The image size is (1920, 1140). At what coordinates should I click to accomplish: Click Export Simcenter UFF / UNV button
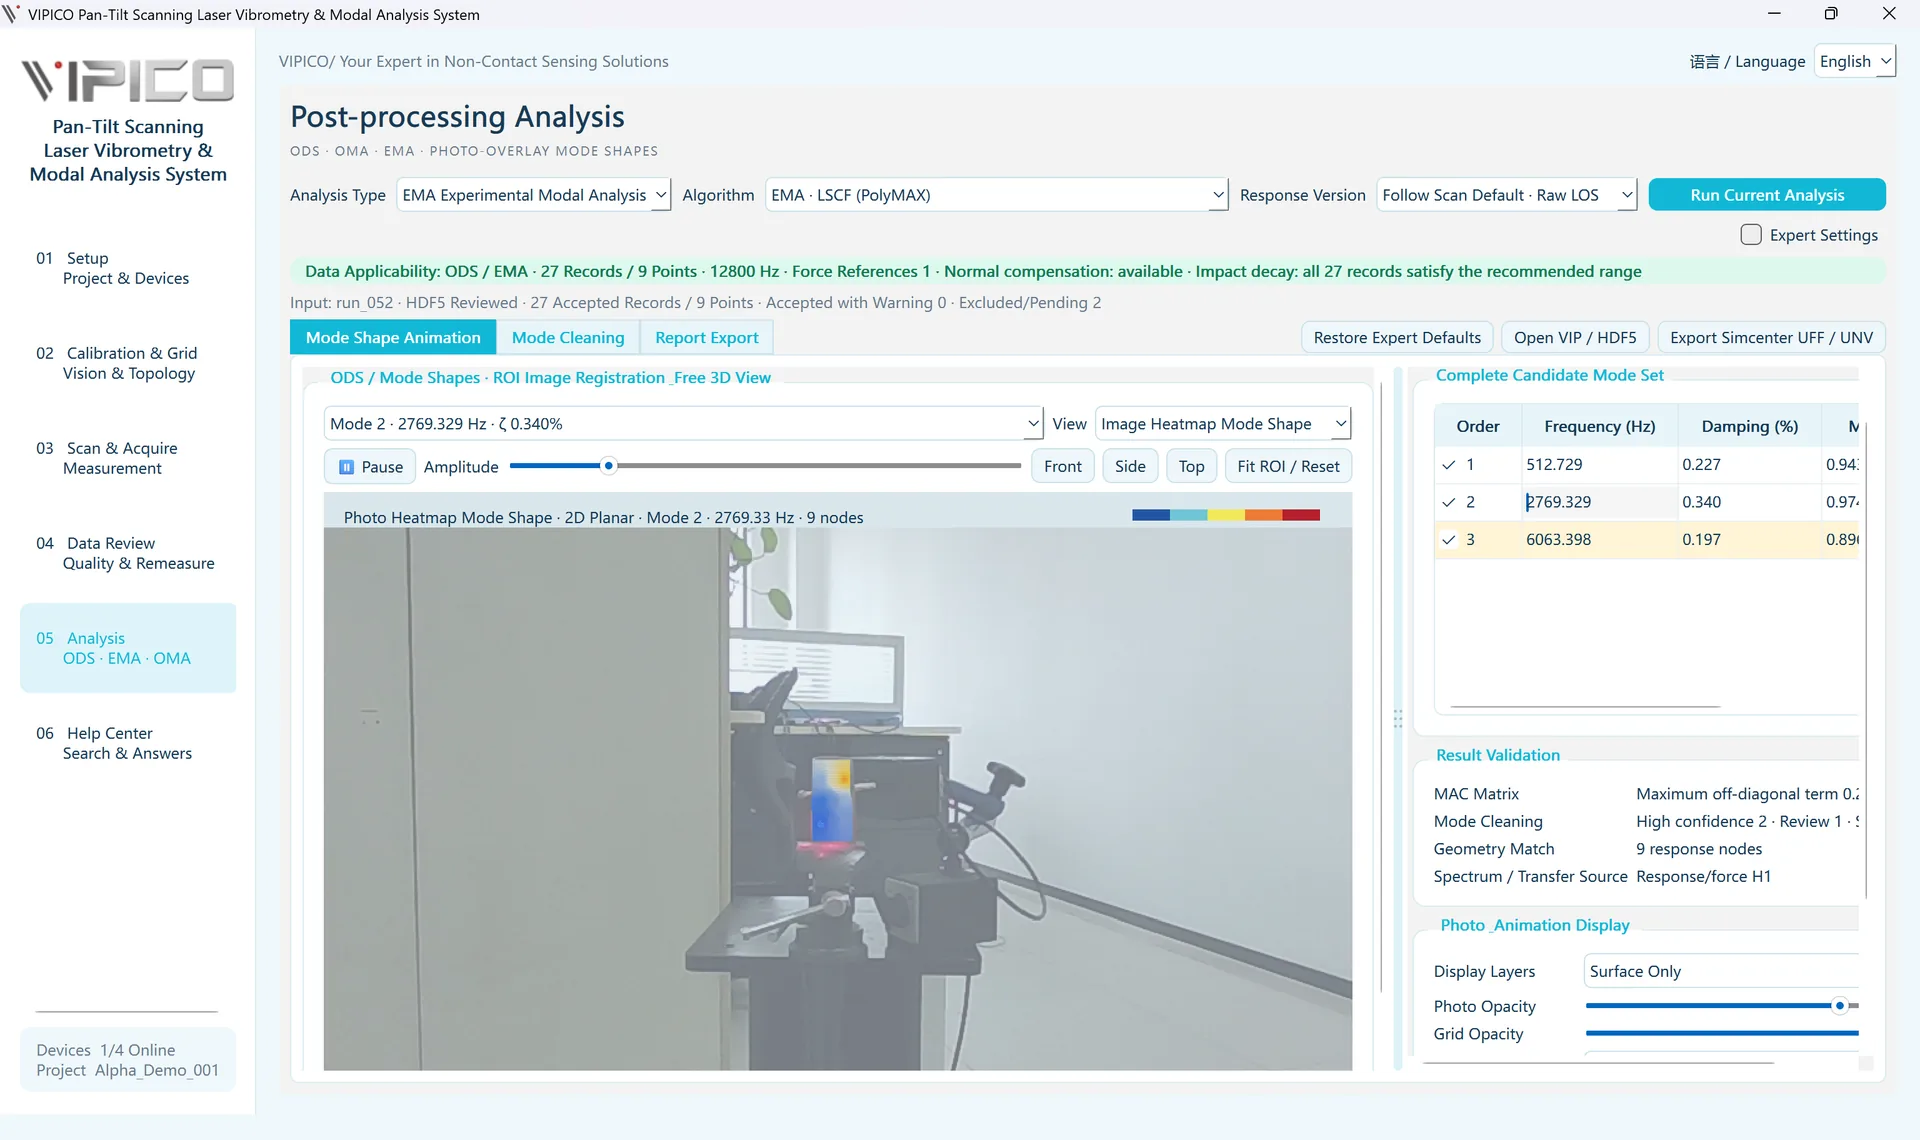point(1771,338)
